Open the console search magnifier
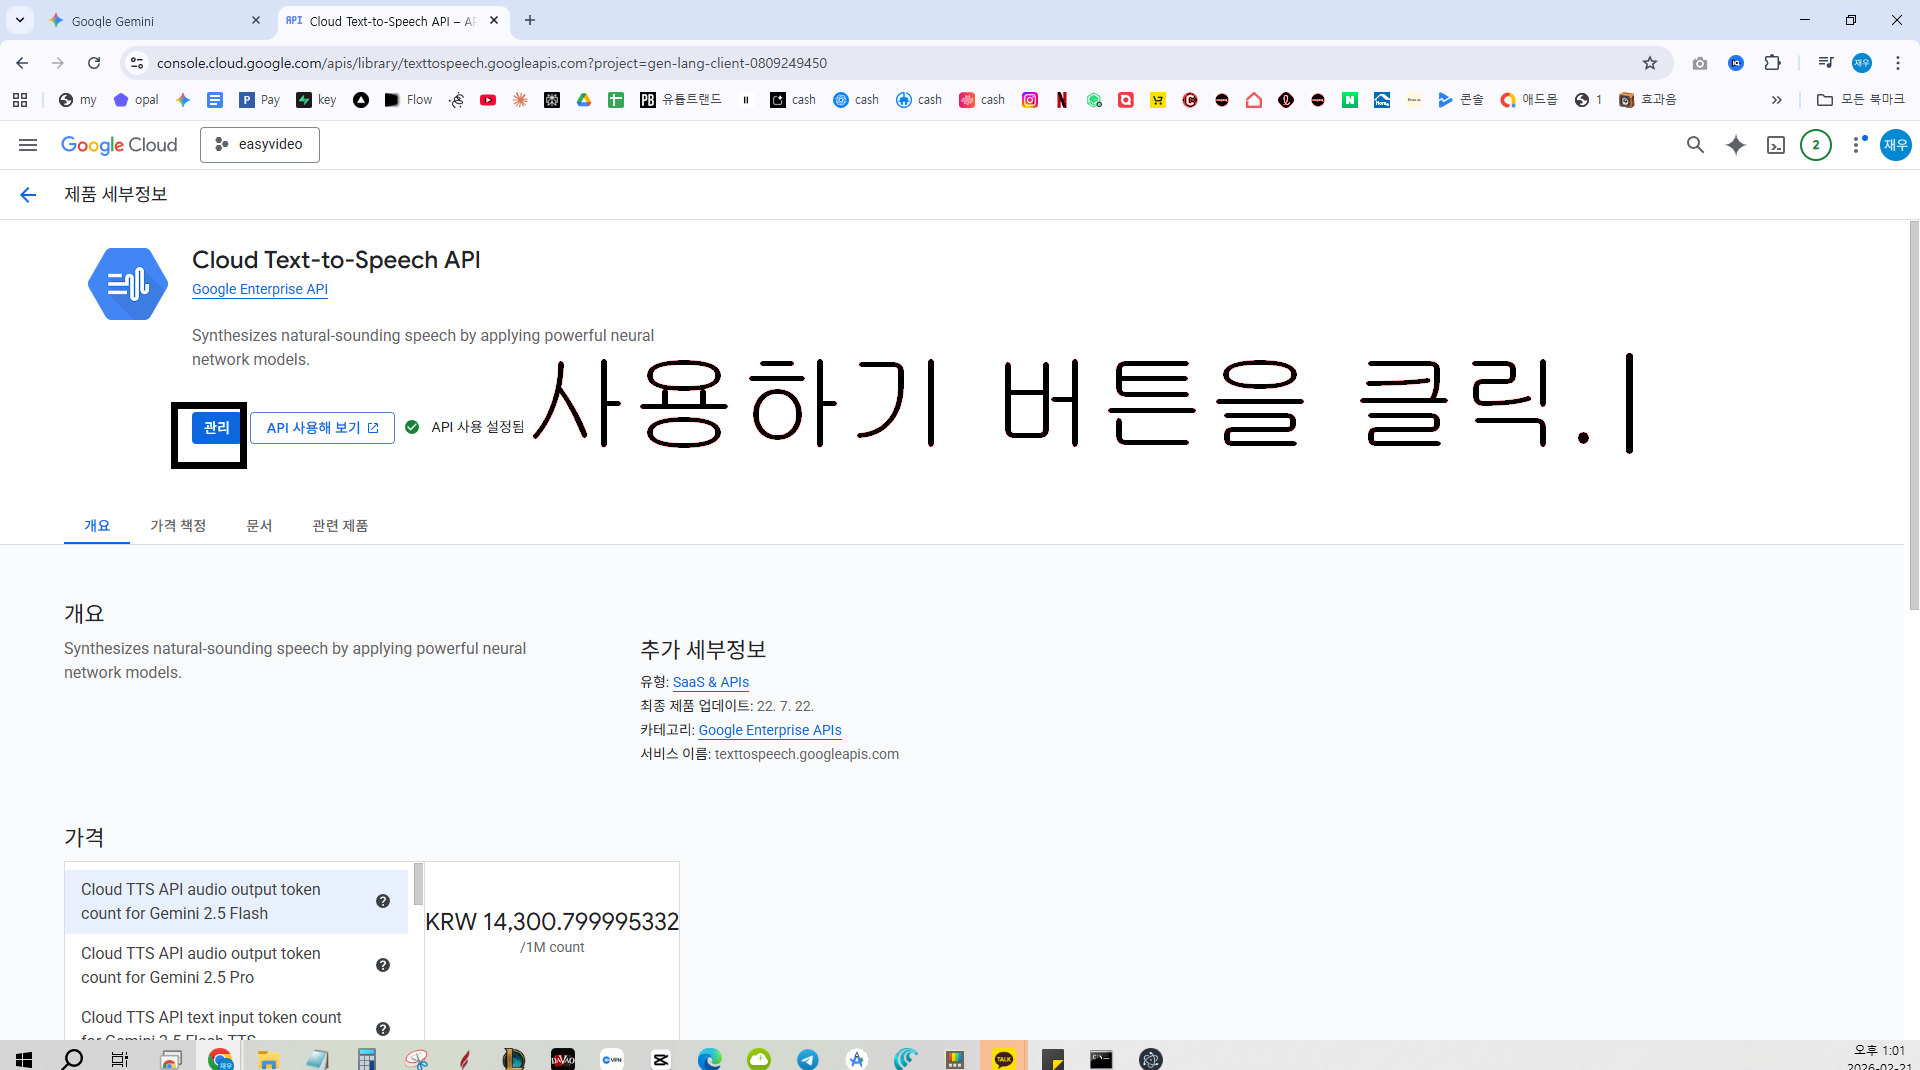The image size is (1920, 1070). [x=1695, y=145]
